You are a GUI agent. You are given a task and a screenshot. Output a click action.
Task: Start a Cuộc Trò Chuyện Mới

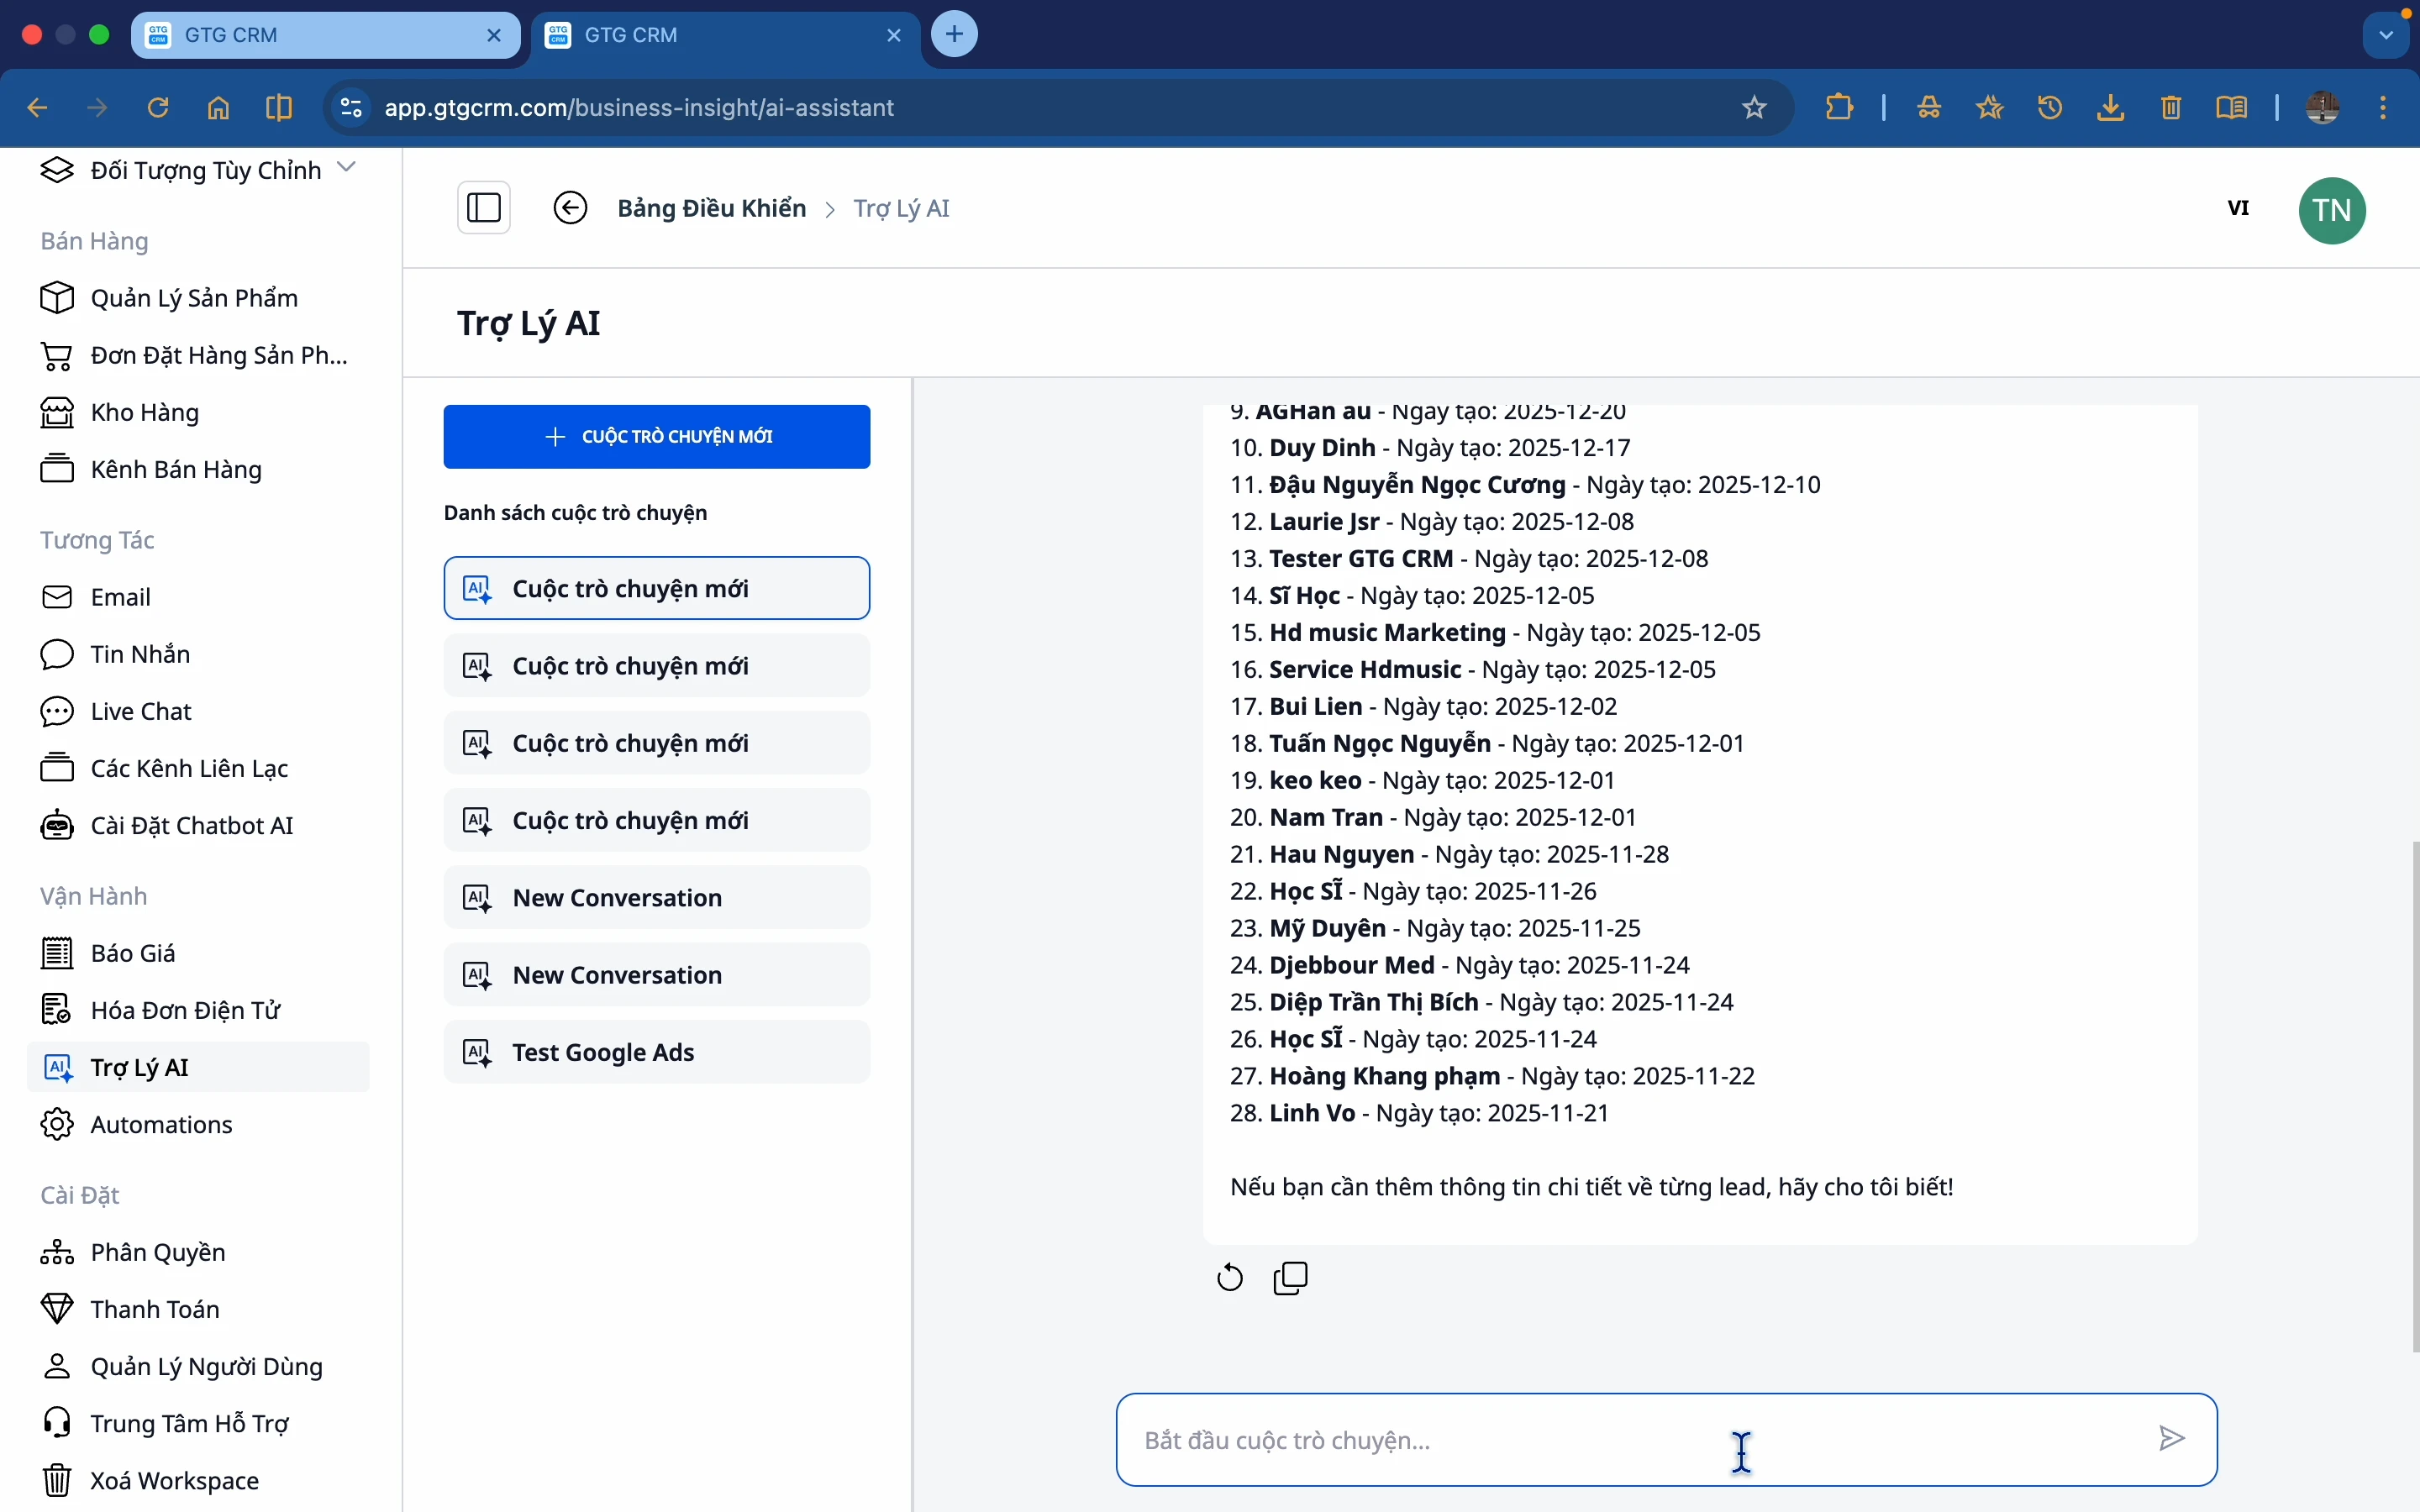pyautogui.click(x=656, y=436)
